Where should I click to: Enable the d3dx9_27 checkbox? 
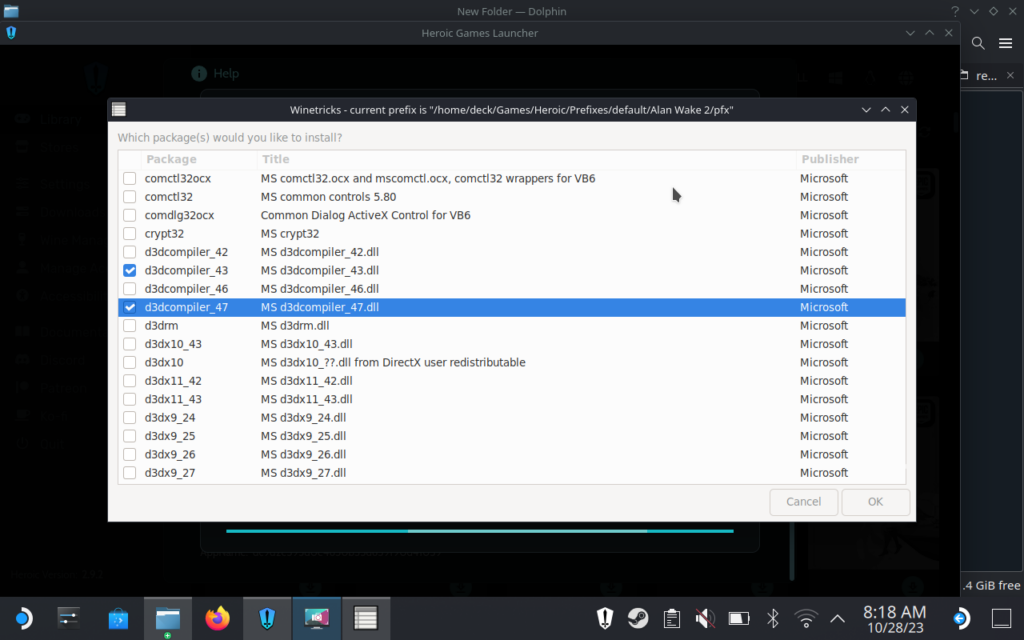point(129,473)
